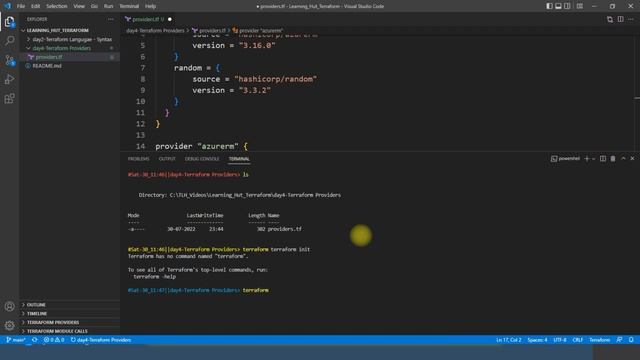Open editor more actions ellipsis
This screenshot has height=360, width=640.
coord(631,19)
